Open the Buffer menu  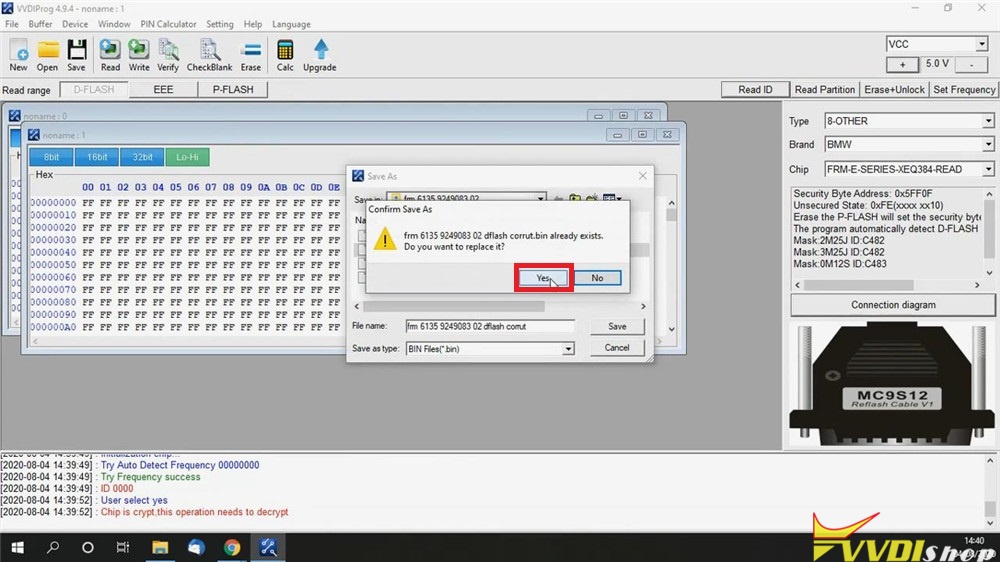tap(40, 24)
